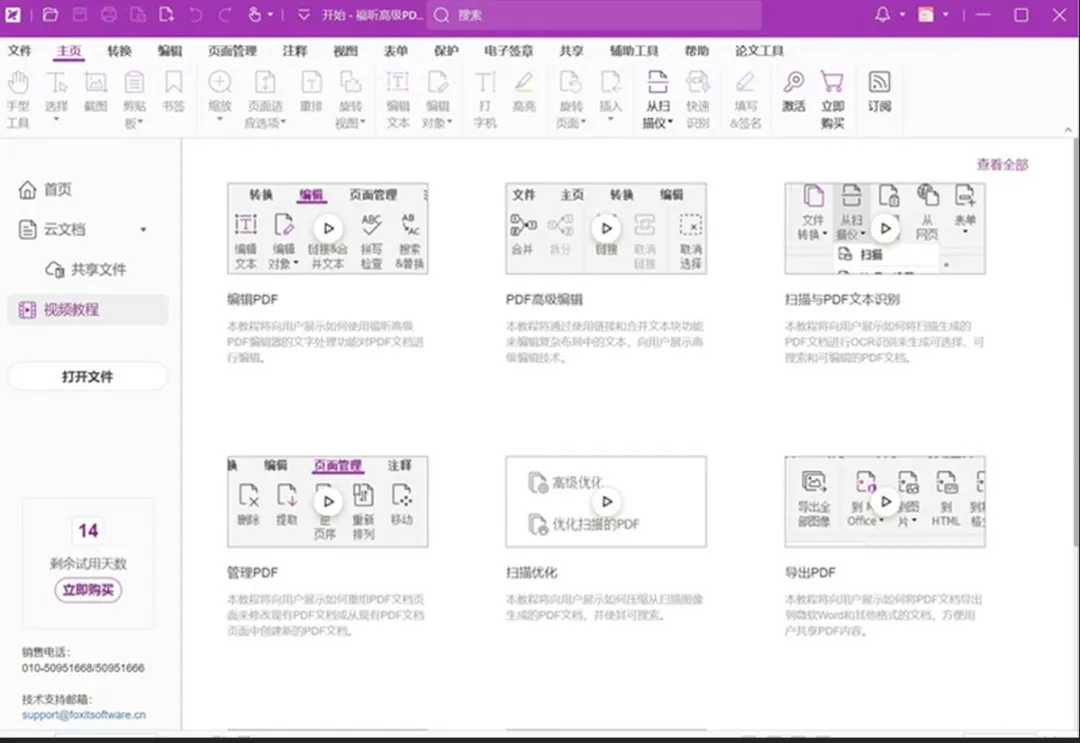Switch to the Convert (转换) tab
The height and width of the screenshot is (743, 1080).
(x=119, y=50)
